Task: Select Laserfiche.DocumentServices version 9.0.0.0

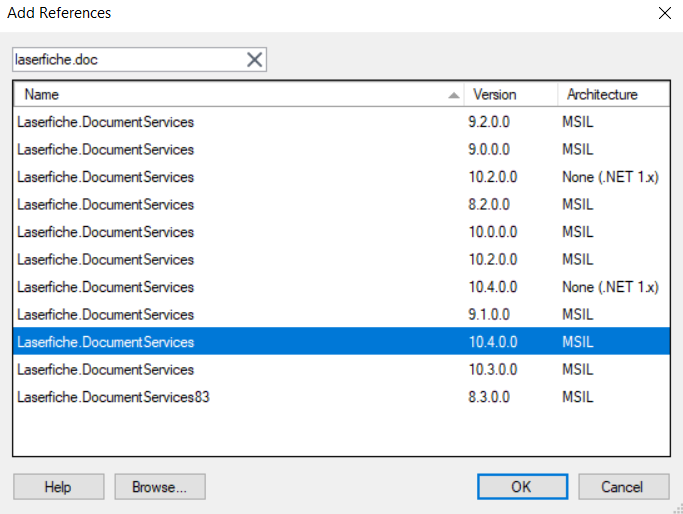Action: [x=342, y=149]
